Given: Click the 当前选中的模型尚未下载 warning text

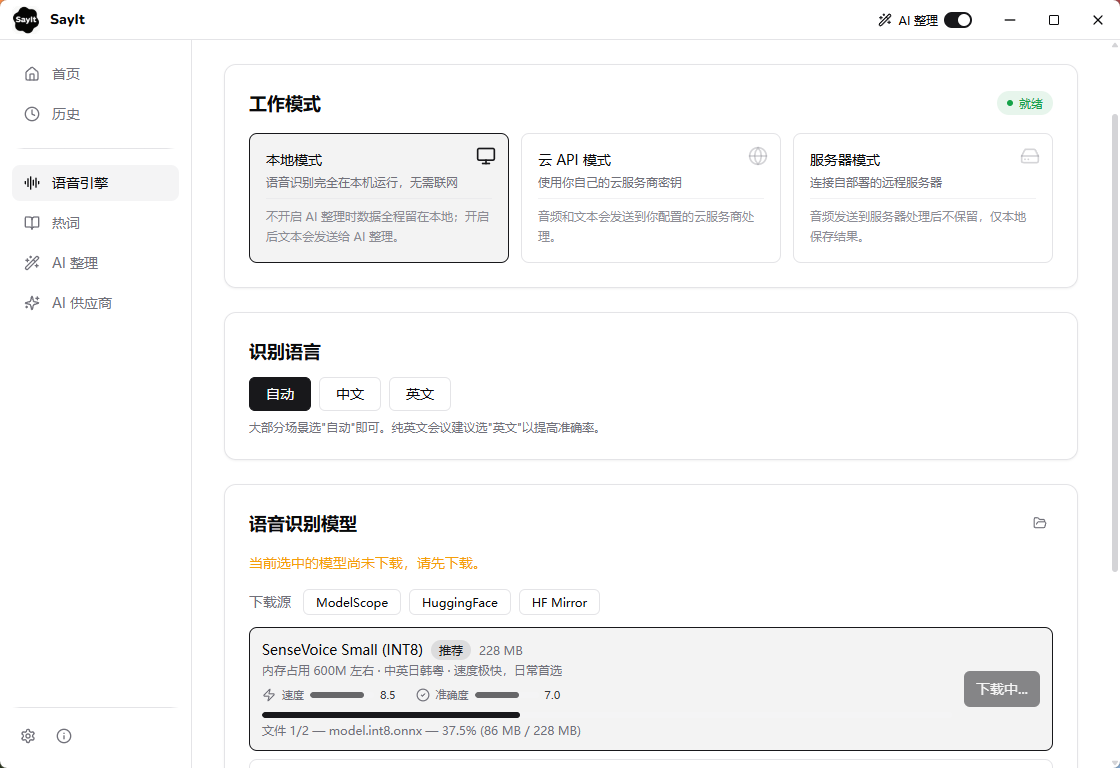Looking at the screenshot, I should click(x=366, y=563).
